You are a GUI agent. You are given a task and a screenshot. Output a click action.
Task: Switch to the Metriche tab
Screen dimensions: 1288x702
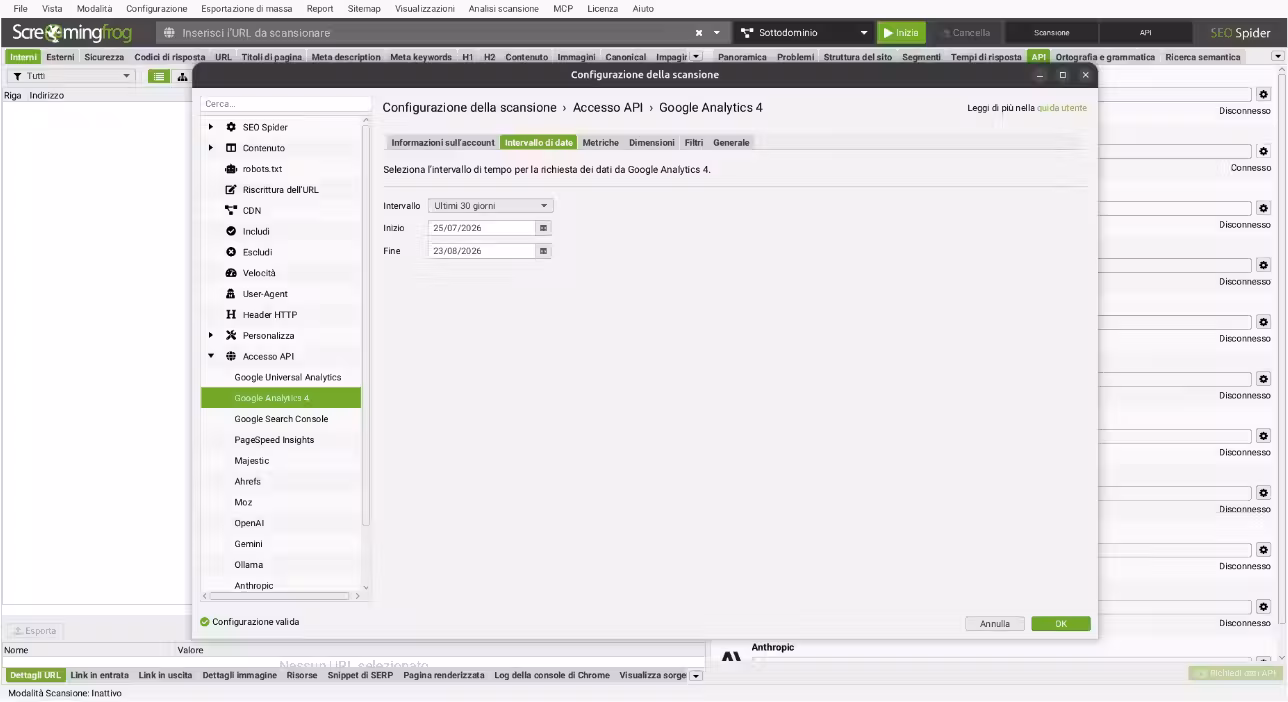[601, 143]
